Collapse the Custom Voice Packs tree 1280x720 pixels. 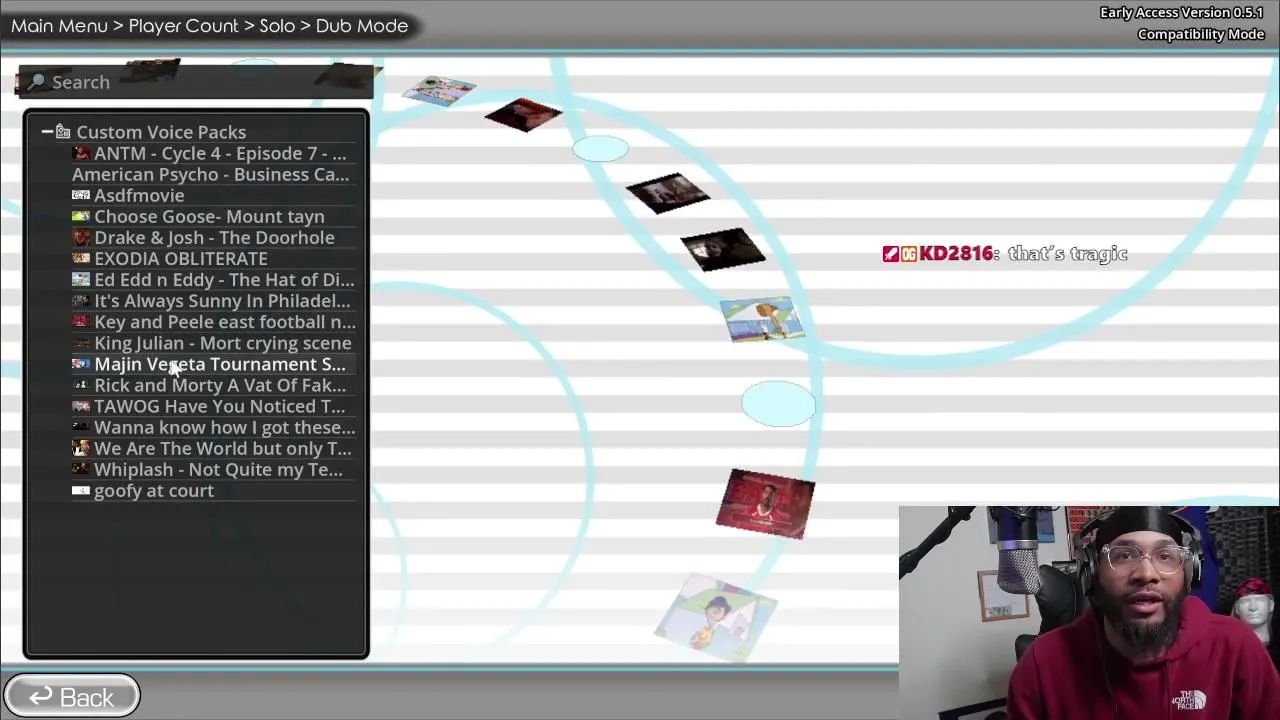[47, 131]
